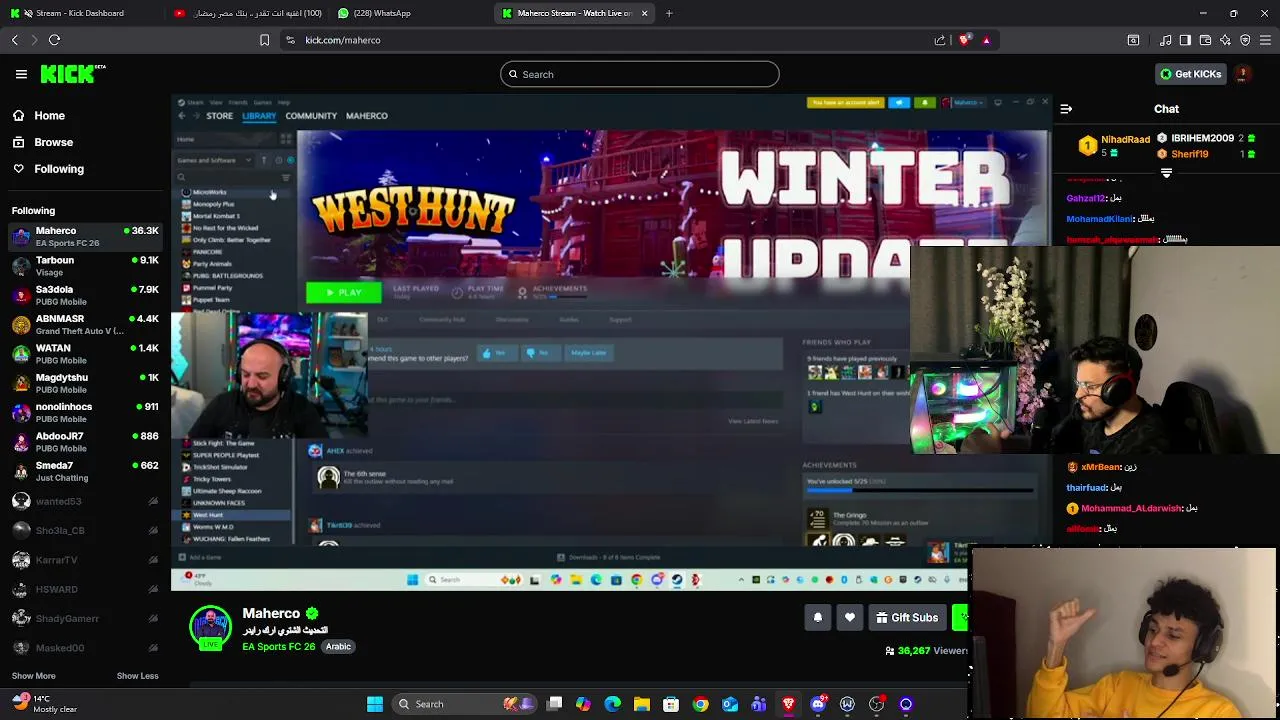Screen dimensions: 1280x720
Task: Toggle the browser sidebar panel icon
Action: coord(1185,40)
